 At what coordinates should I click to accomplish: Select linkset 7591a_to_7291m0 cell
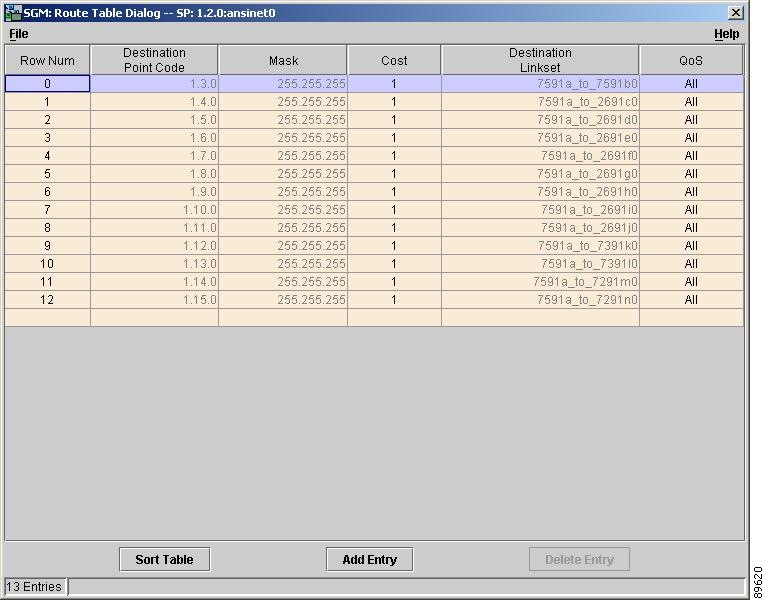pyautogui.click(x=540, y=282)
